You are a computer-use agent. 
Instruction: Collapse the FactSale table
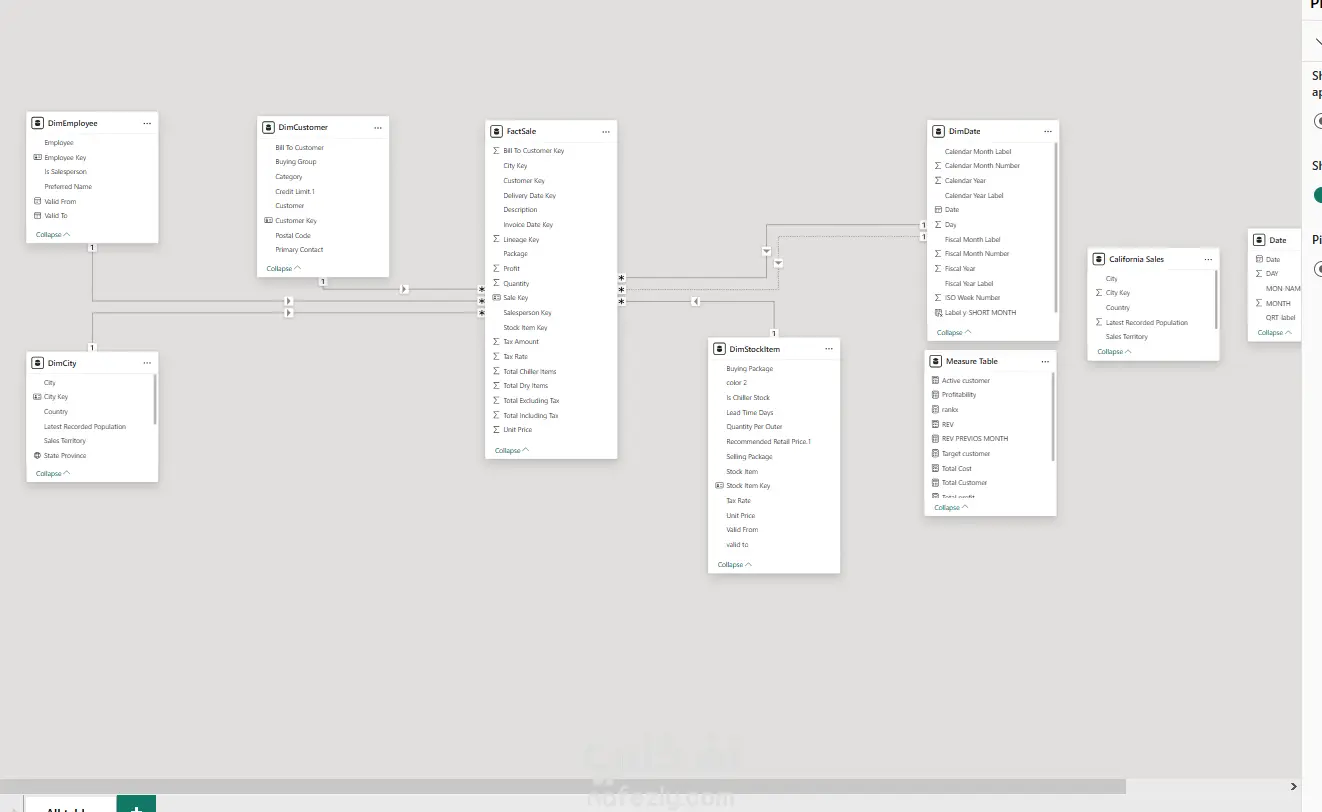pyautogui.click(x=512, y=450)
